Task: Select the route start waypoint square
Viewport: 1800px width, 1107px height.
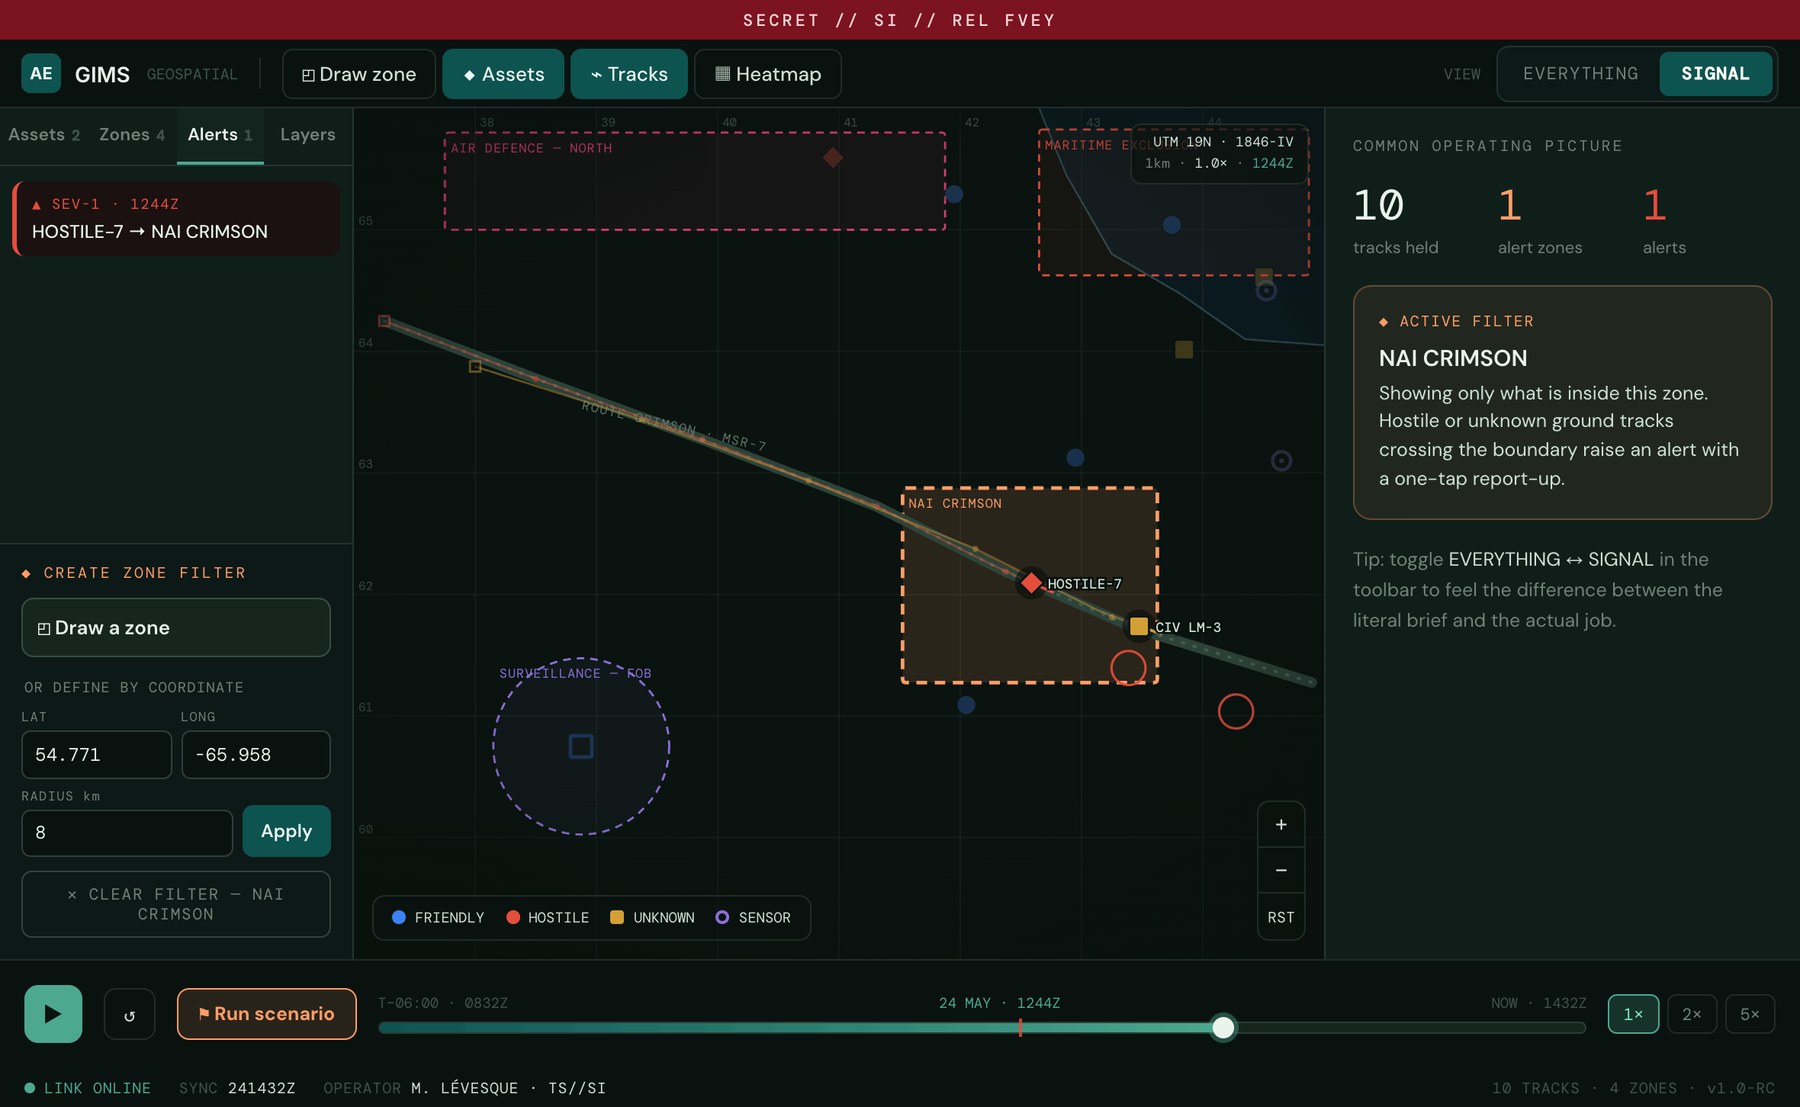Action: (384, 321)
